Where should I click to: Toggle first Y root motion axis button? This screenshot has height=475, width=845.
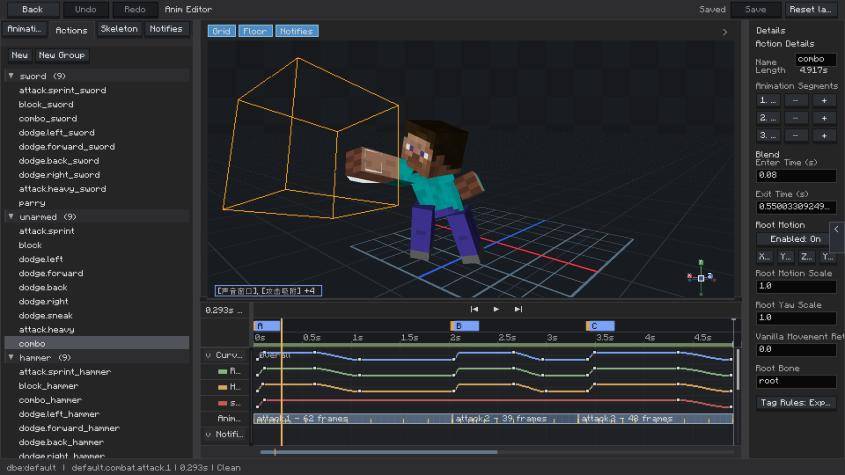tap(785, 257)
